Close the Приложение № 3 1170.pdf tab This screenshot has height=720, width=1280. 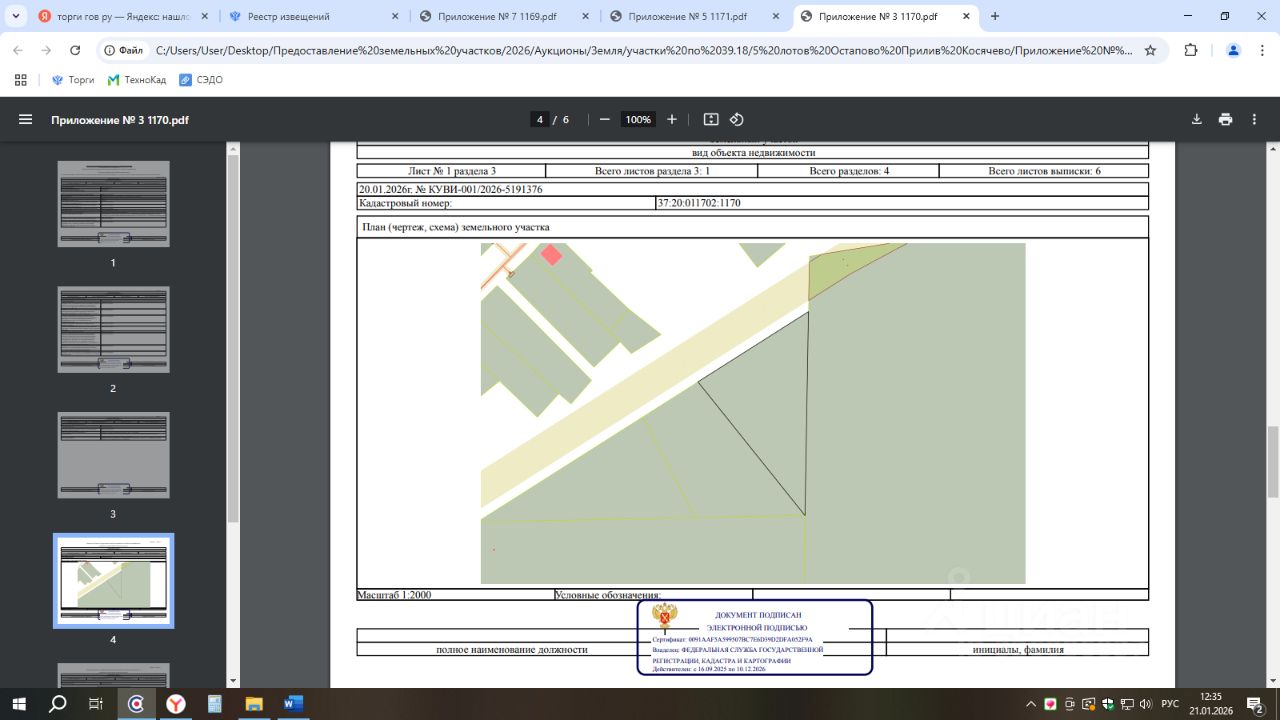point(966,17)
